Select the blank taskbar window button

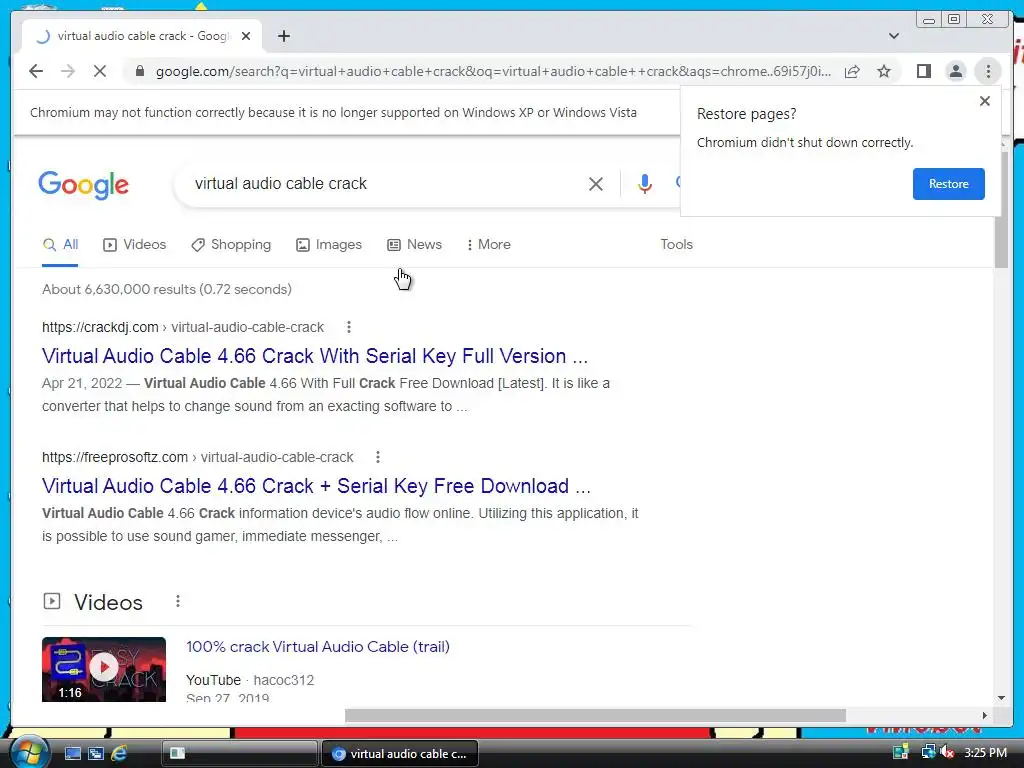(x=239, y=754)
